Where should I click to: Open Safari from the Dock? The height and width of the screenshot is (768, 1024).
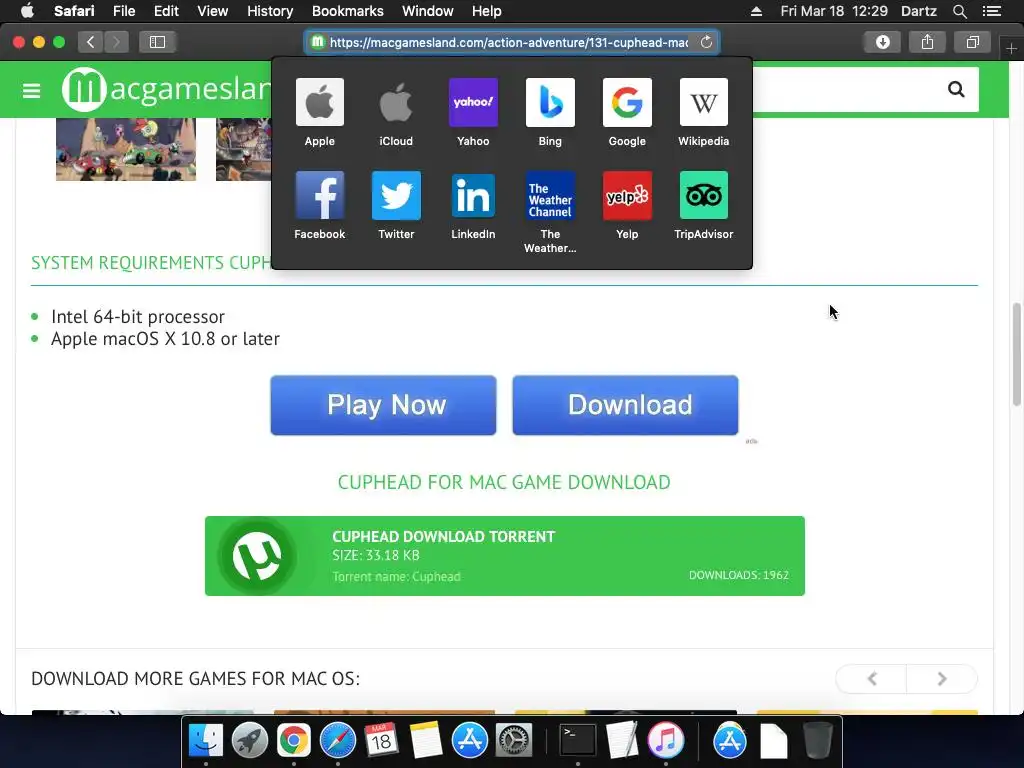(x=338, y=741)
